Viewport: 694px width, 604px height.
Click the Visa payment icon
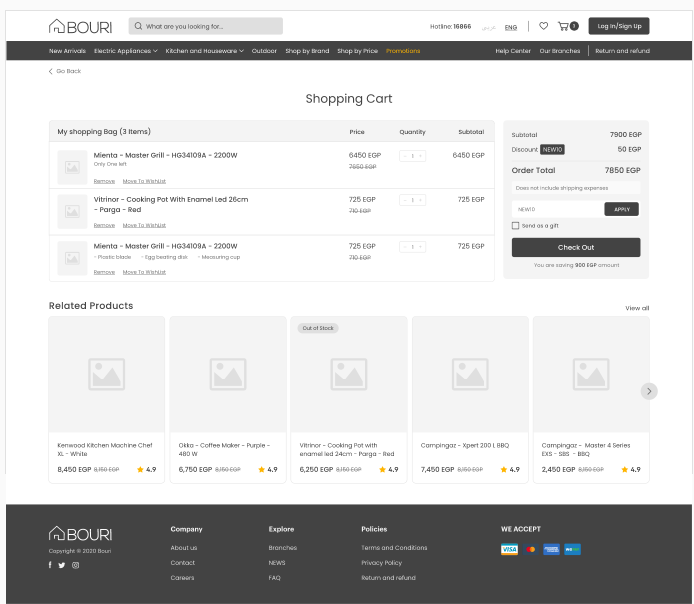coord(509,549)
